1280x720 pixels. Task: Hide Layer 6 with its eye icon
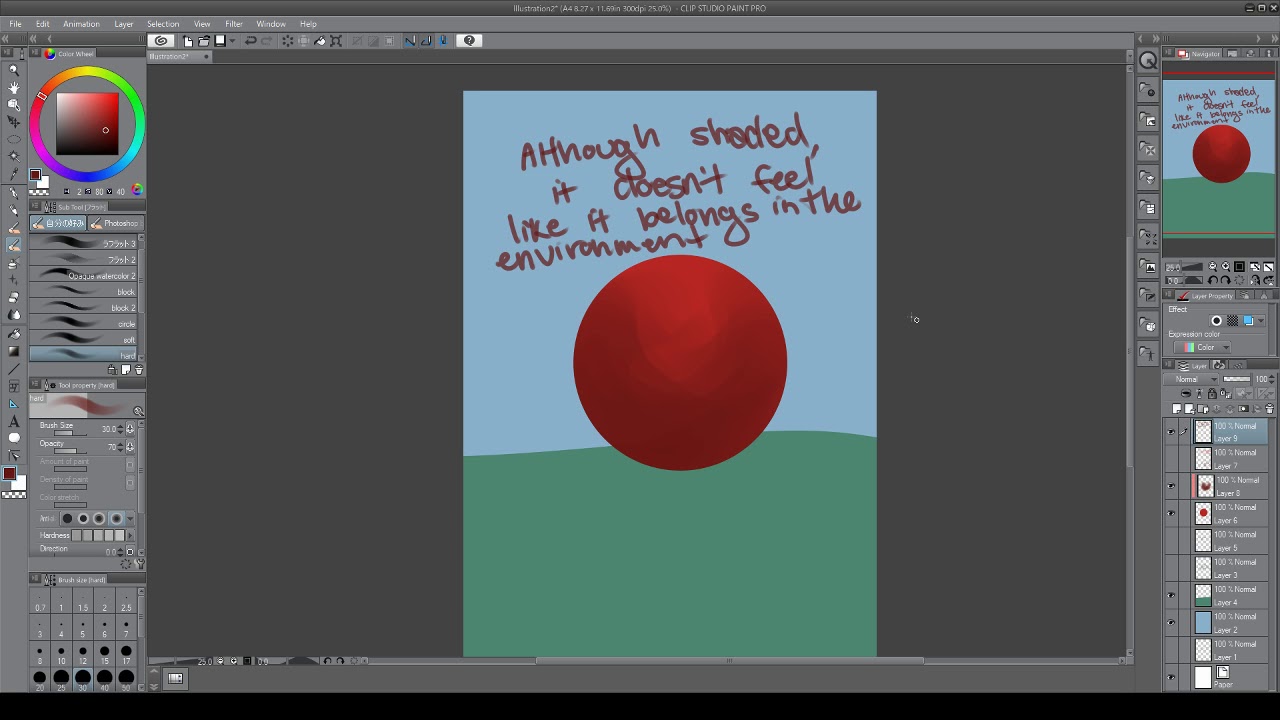[1171, 513]
